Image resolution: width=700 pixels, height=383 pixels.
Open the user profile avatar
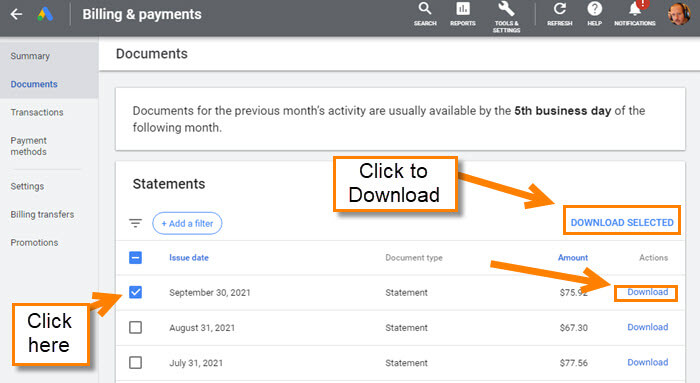coord(679,14)
